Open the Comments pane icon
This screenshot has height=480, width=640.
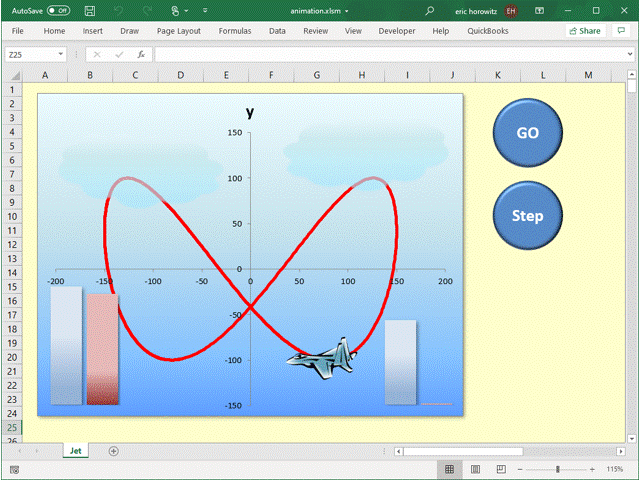point(622,31)
